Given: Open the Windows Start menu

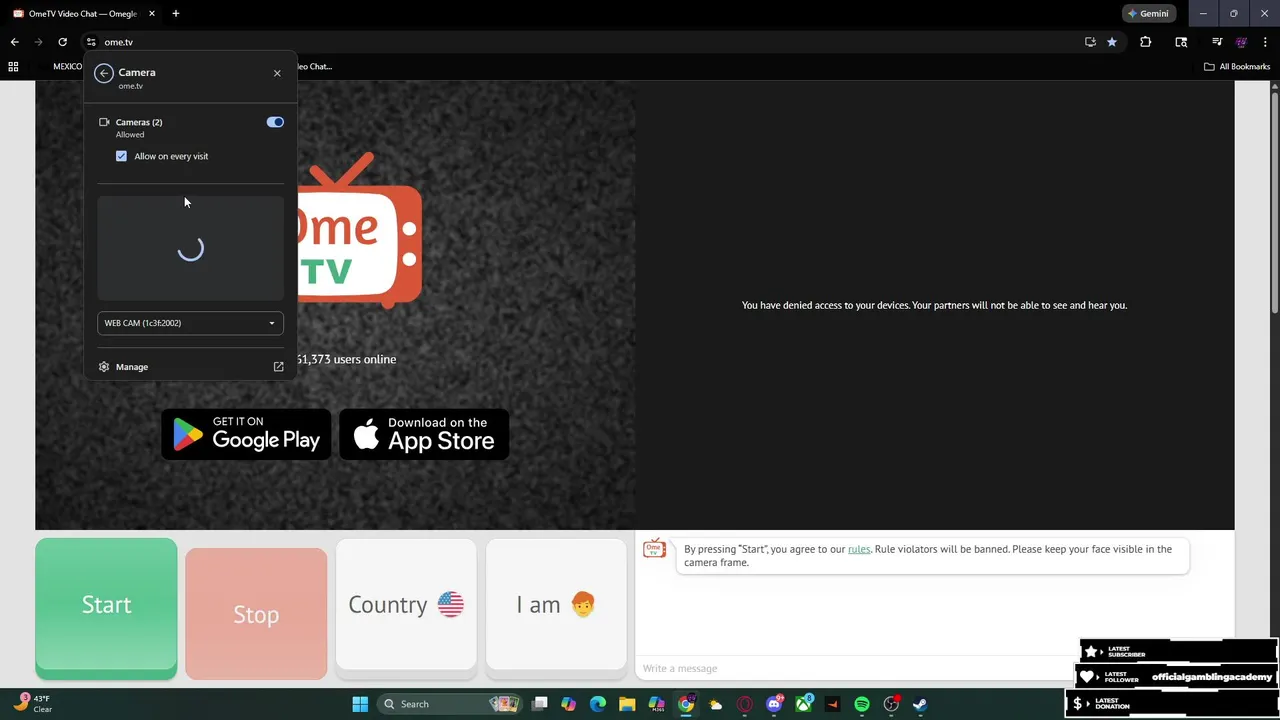Looking at the screenshot, I should (360, 704).
